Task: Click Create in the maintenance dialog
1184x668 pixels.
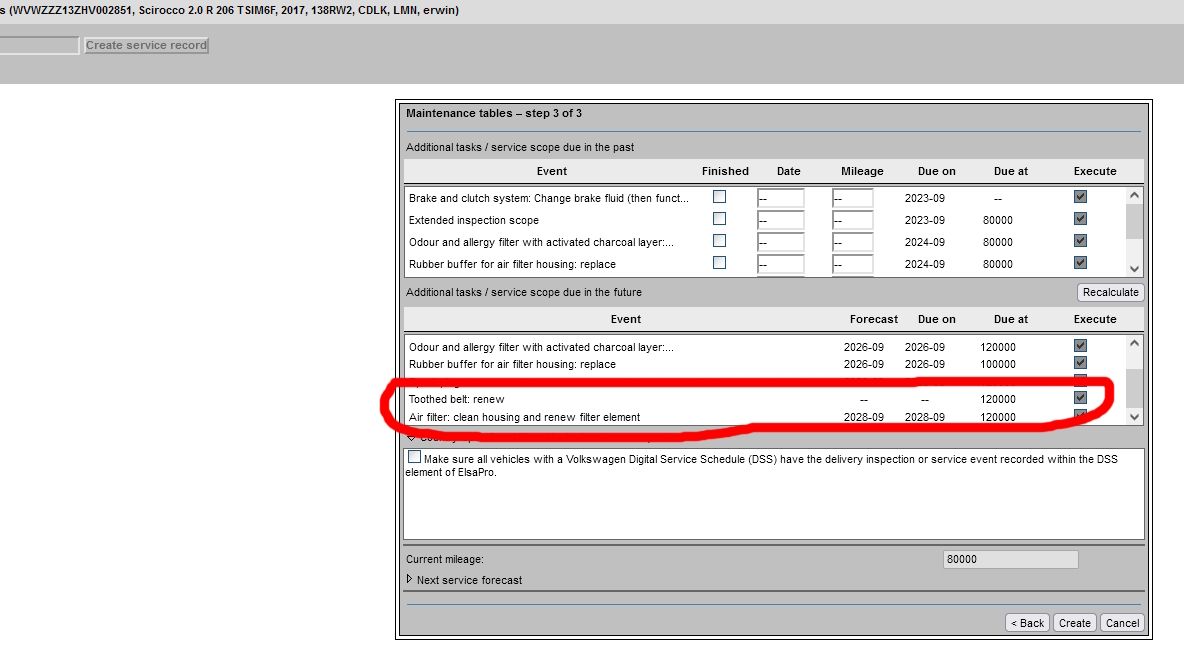Action: [x=1075, y=623]
